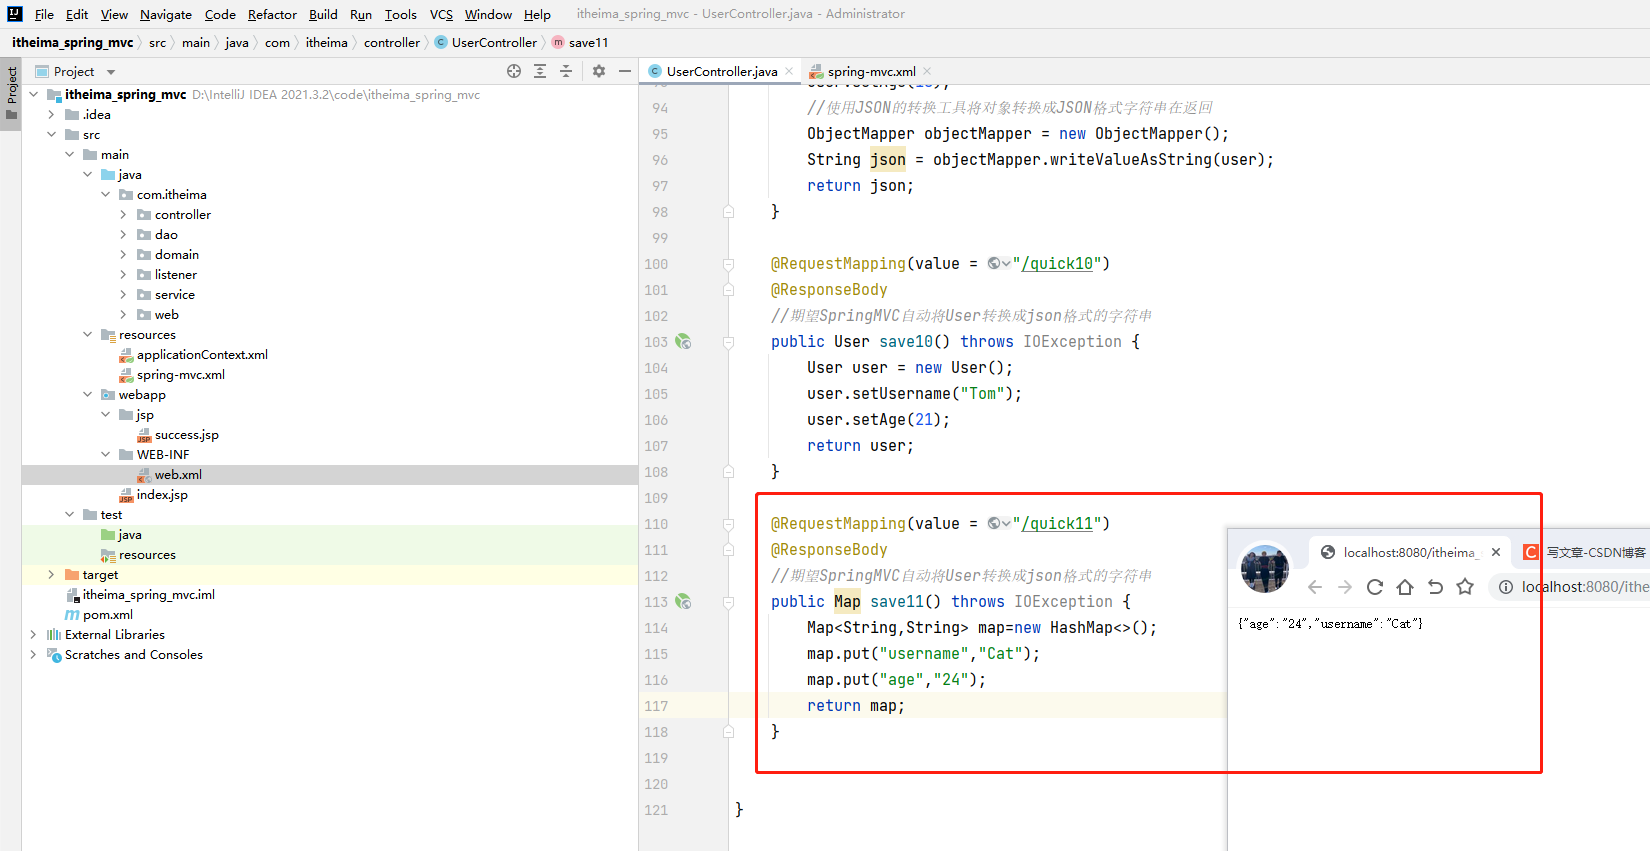Click the site info icon in address bar

[x=1505, y=587]
